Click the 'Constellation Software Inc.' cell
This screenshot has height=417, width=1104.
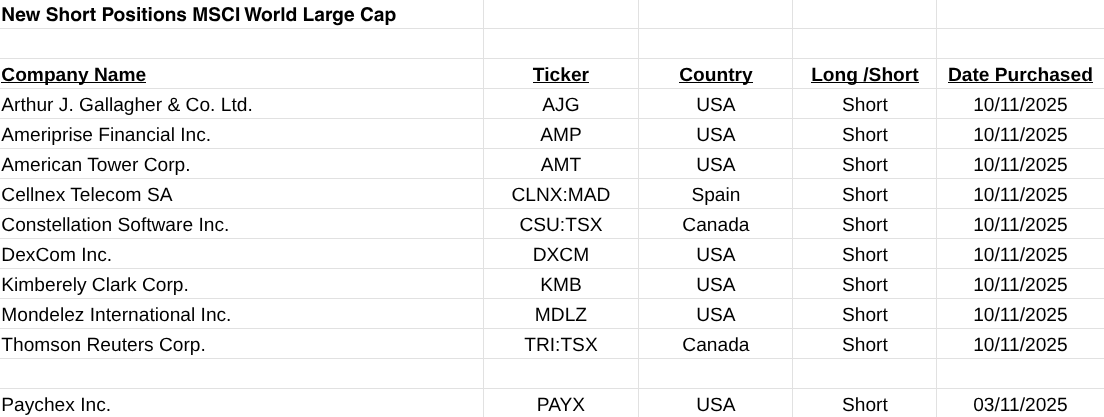(116, 225)
